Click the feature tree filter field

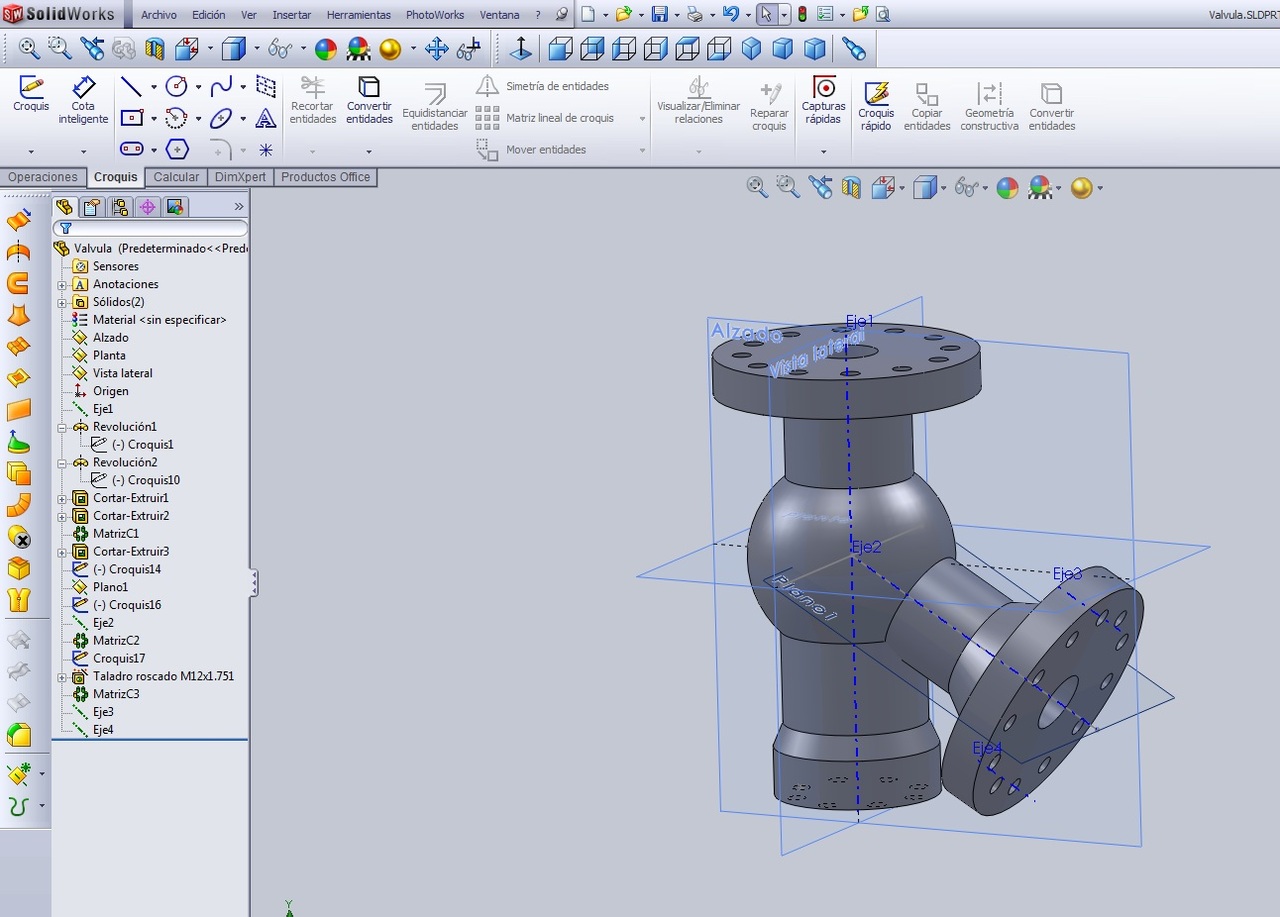click(x=150, y=228)
